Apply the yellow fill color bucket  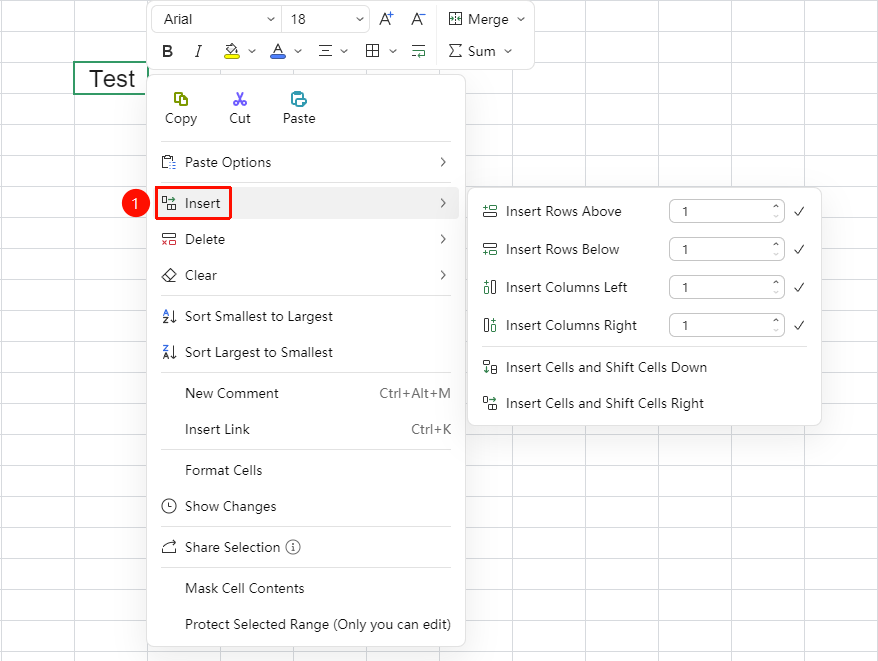pos(231,52)
